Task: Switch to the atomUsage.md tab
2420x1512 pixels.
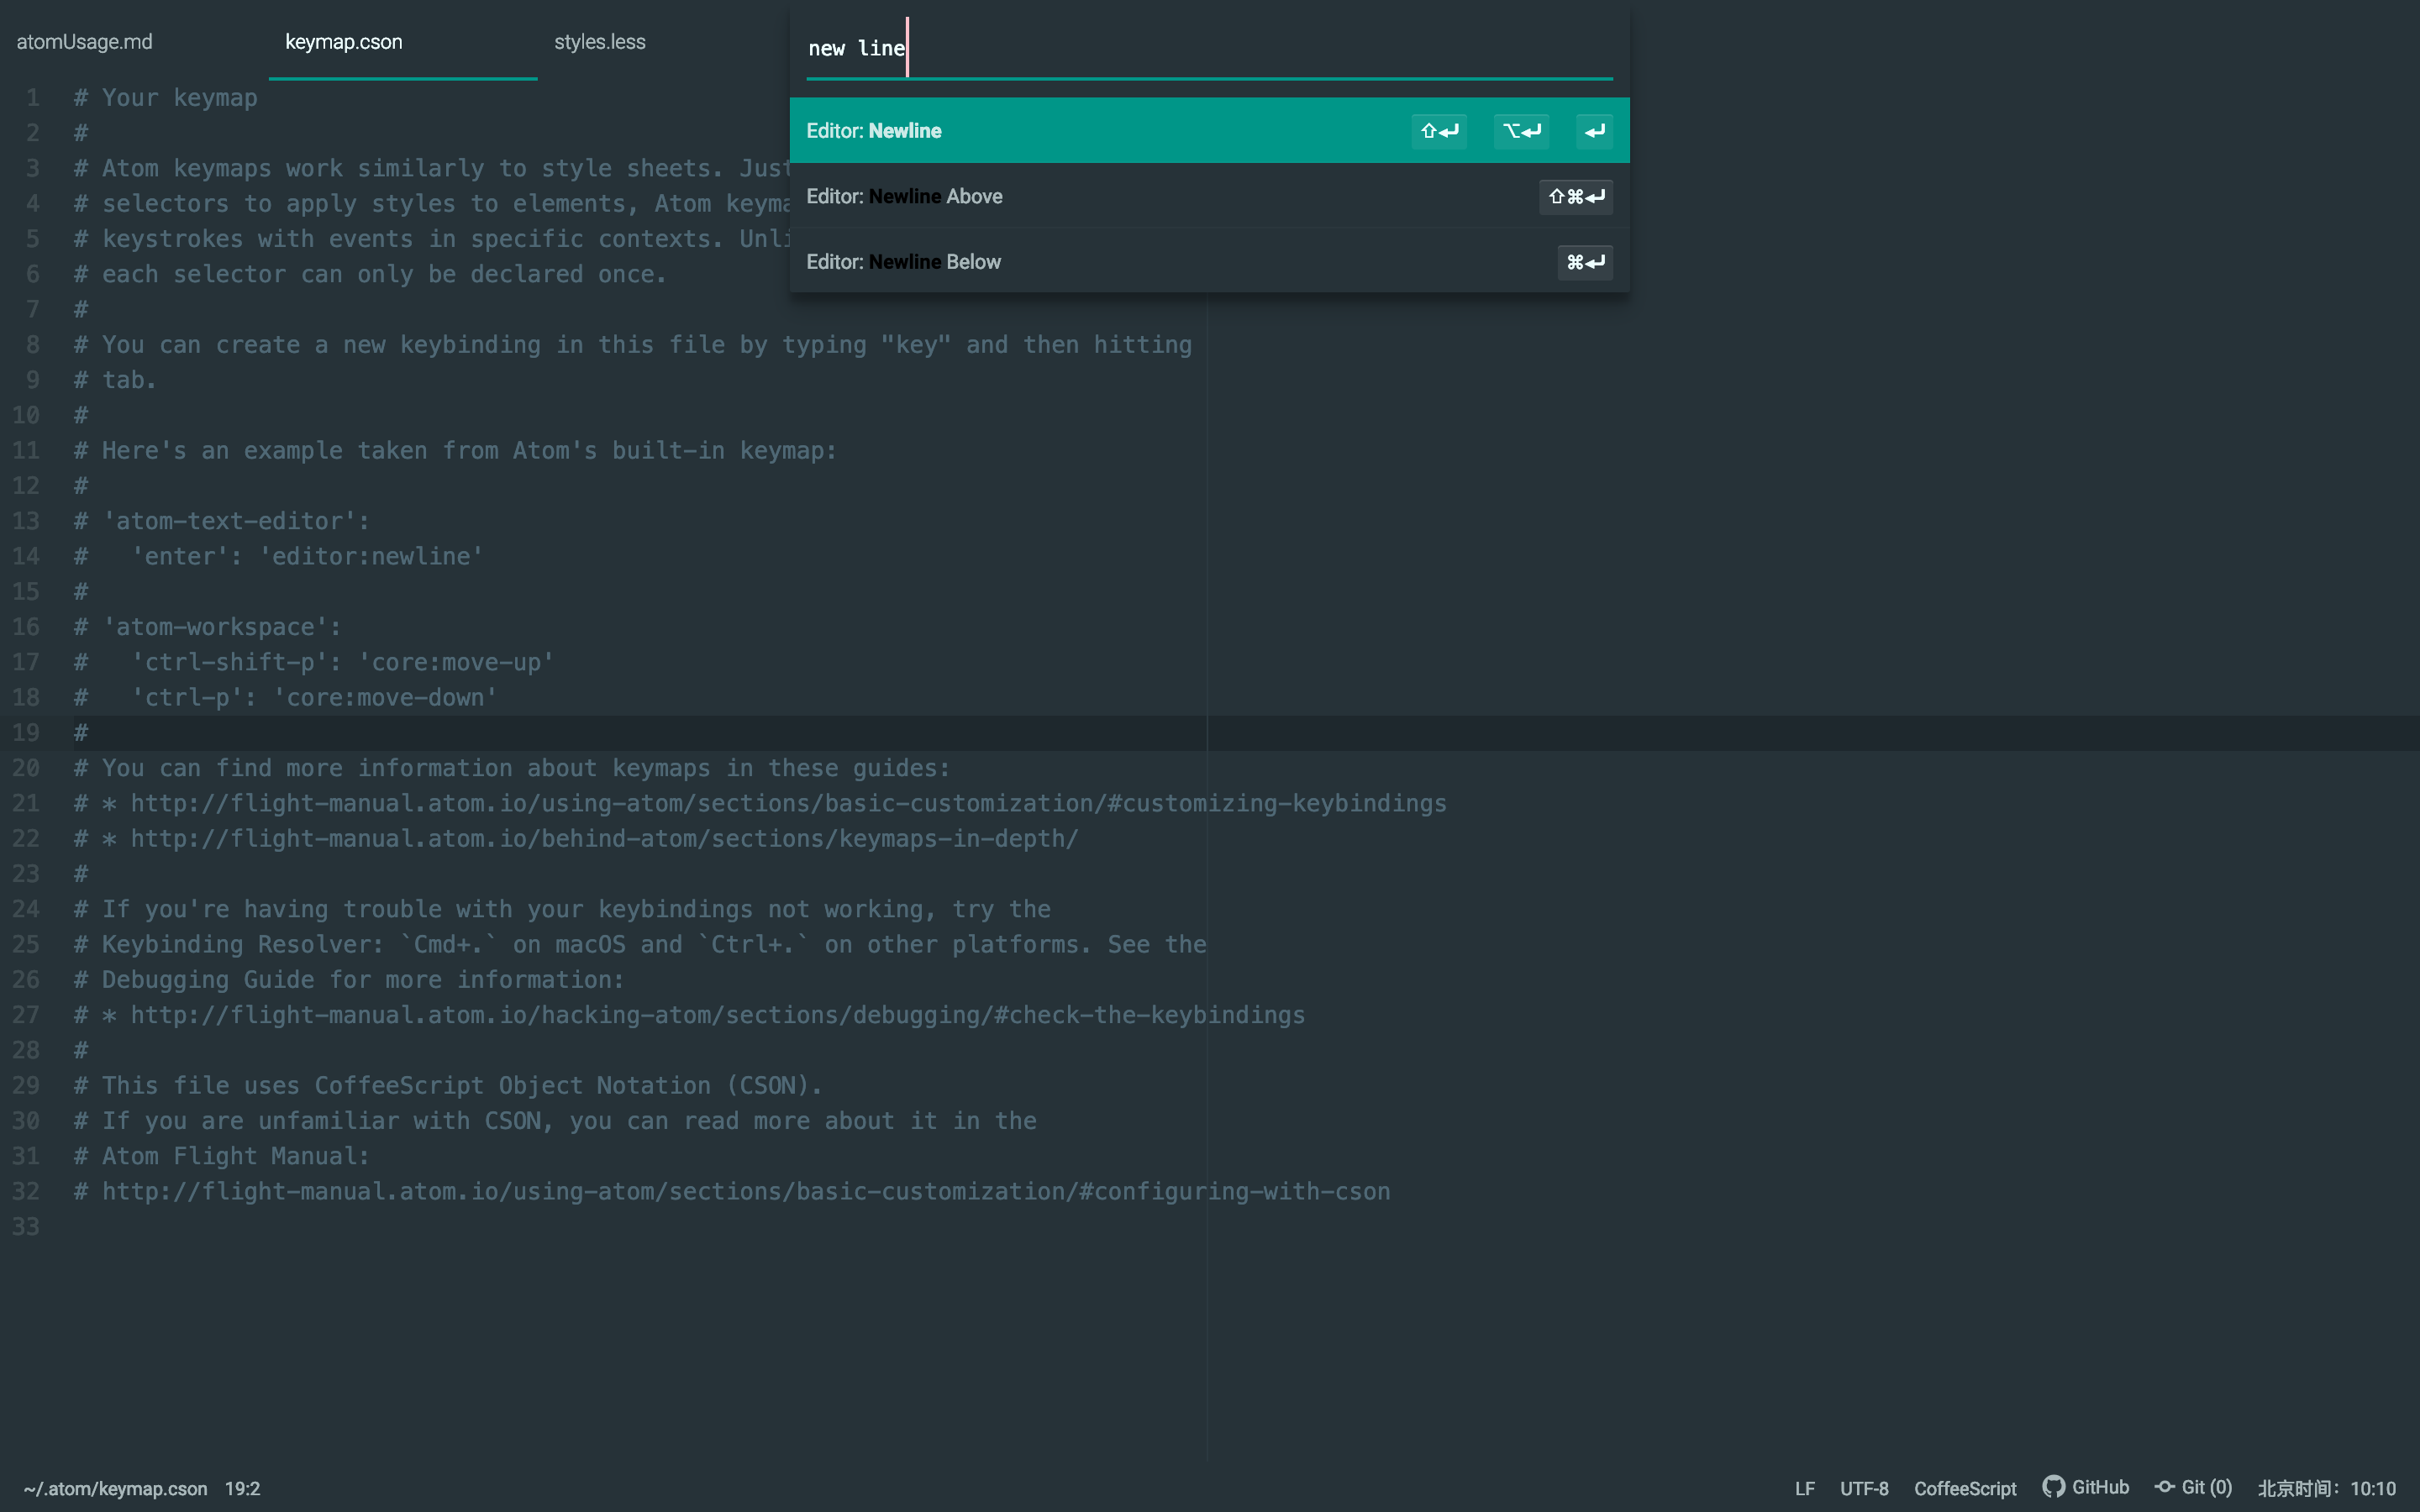Action: [x=85, y=42]
